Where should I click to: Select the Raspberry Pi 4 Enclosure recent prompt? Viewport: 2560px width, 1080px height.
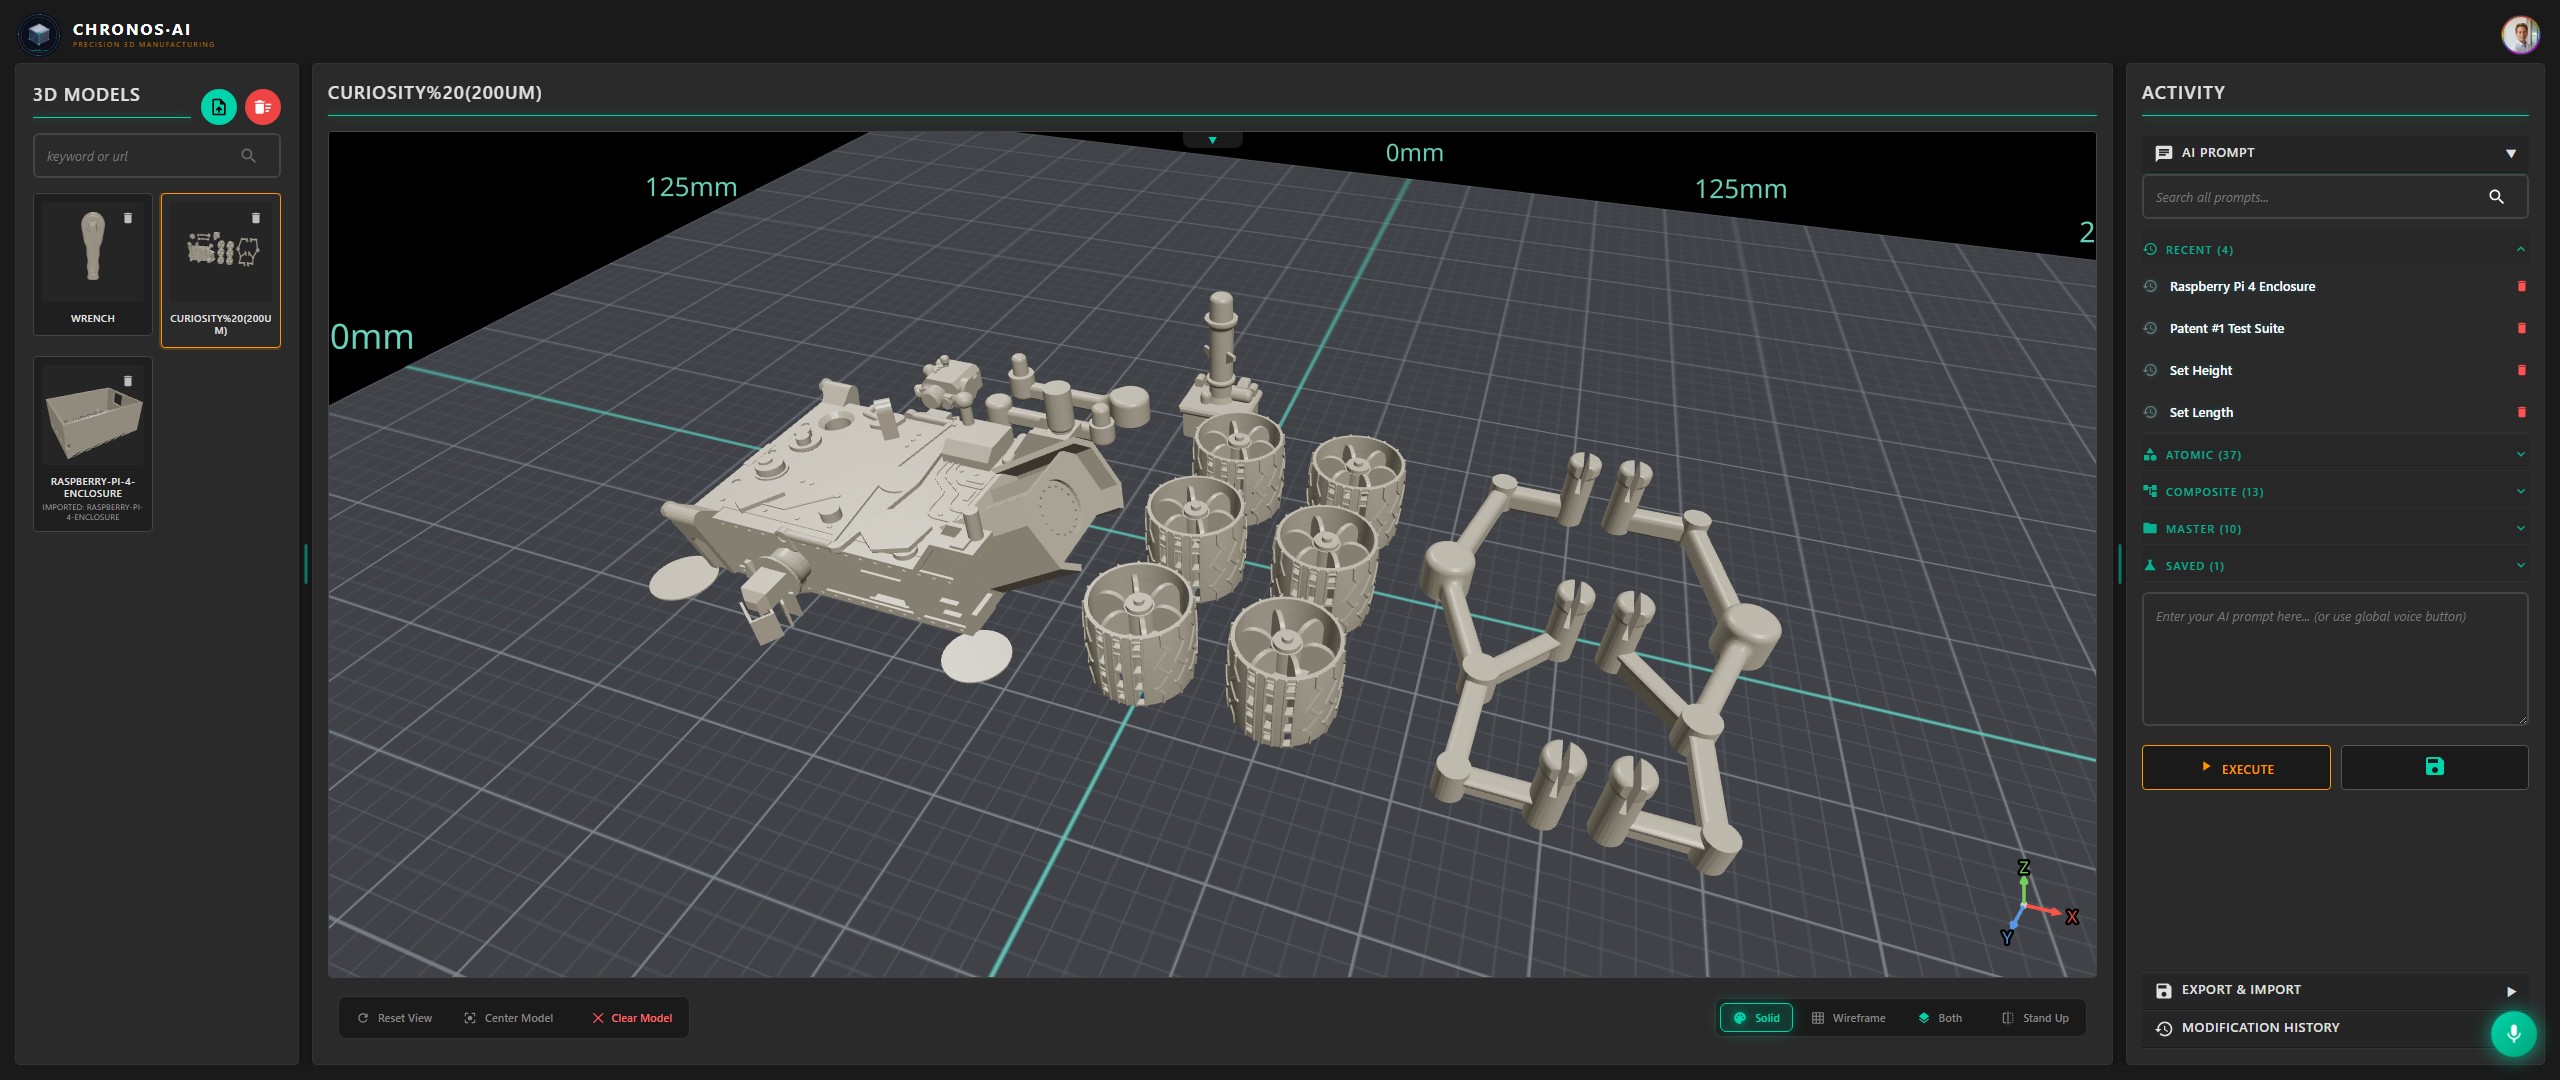pyautogui.click(x=2242, y=287)
